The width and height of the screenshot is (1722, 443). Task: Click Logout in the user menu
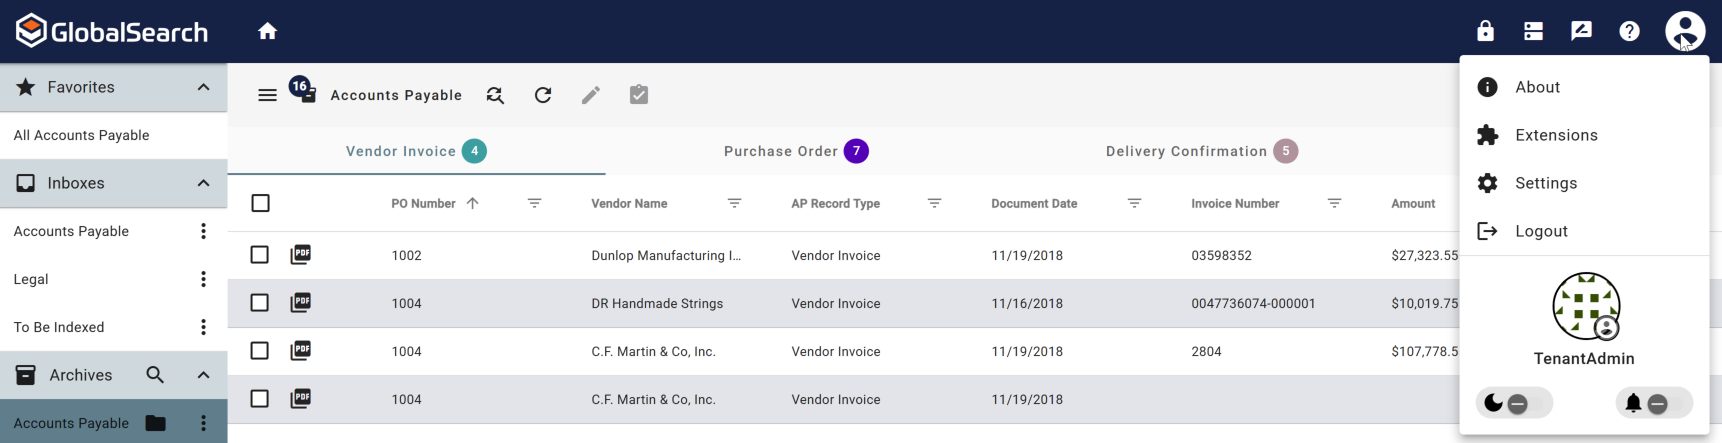click(1541, 231)
